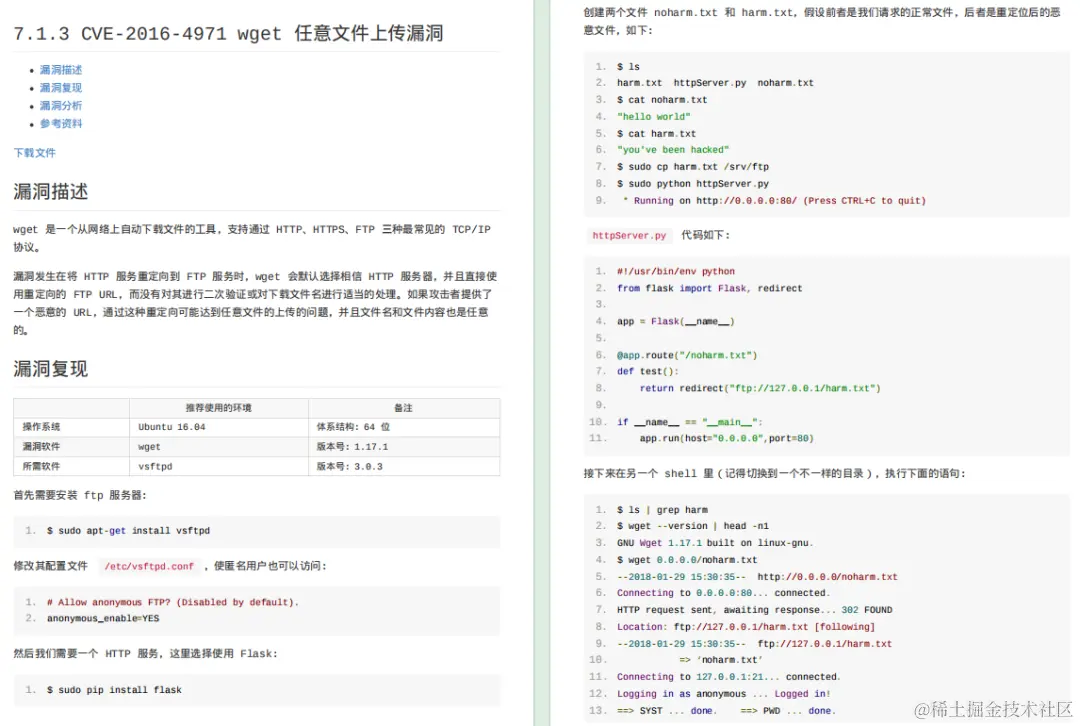This screenshot has height=726, width=1080.
Task: Click the => 'noharm.txt' output line
Action: (x=720, y=659)
